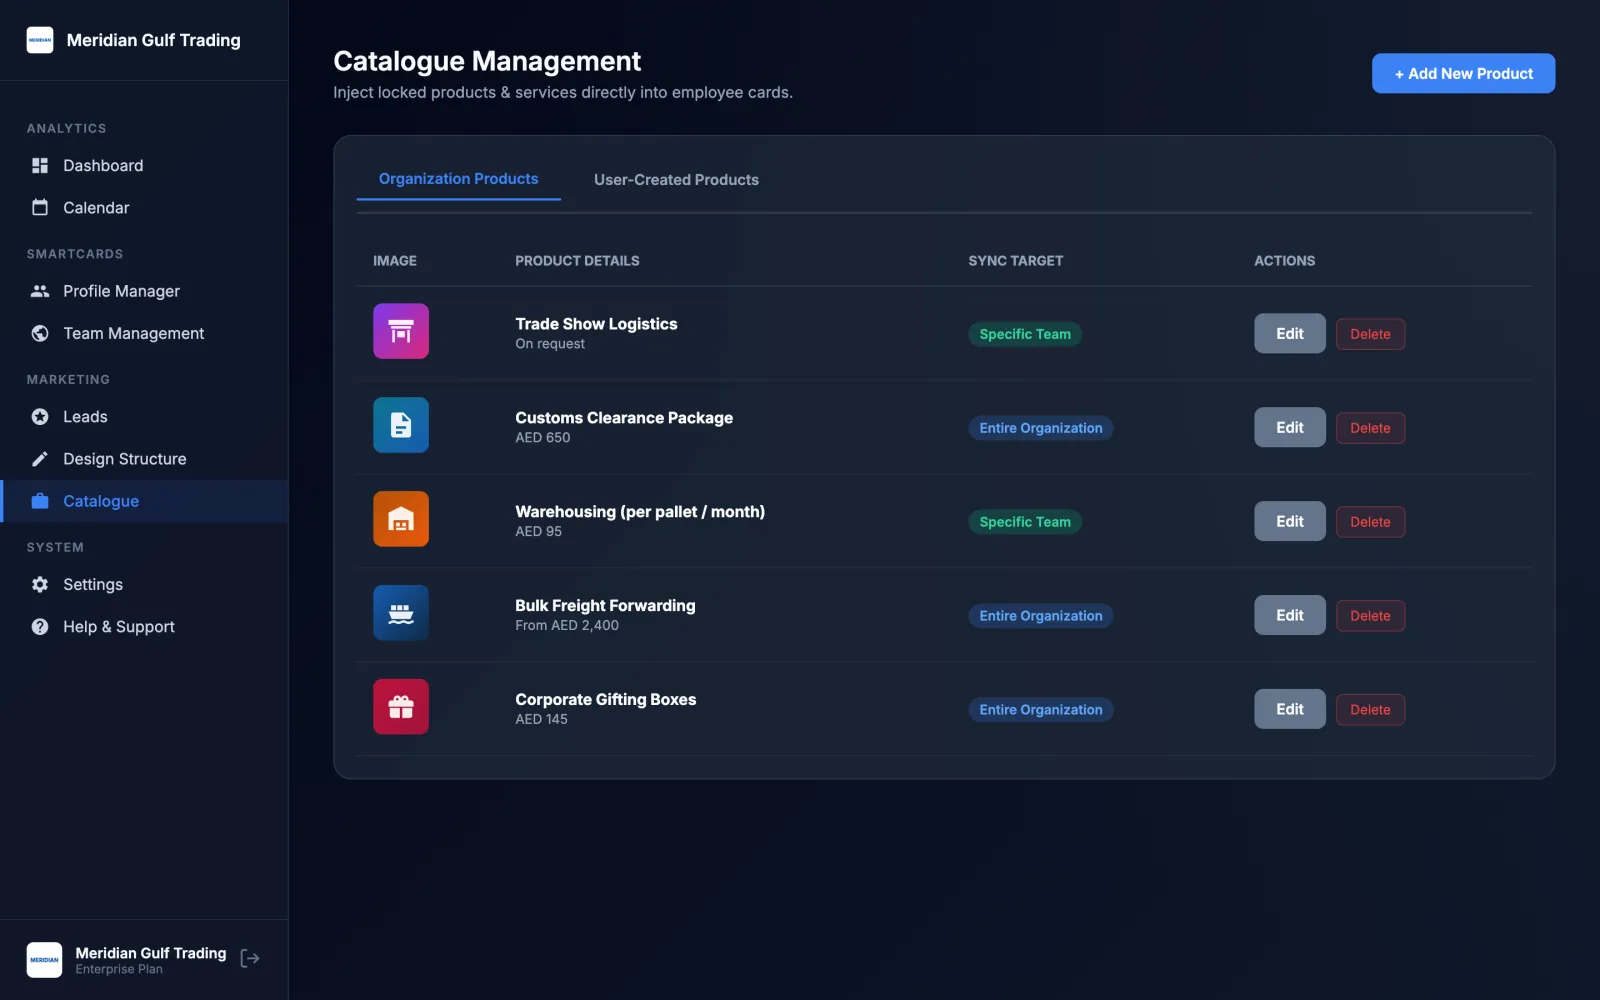Open the Corporate Gifting Boxes gift image
The height and width of the screenshot is (1000, 1600).
(x=401, y=708)
